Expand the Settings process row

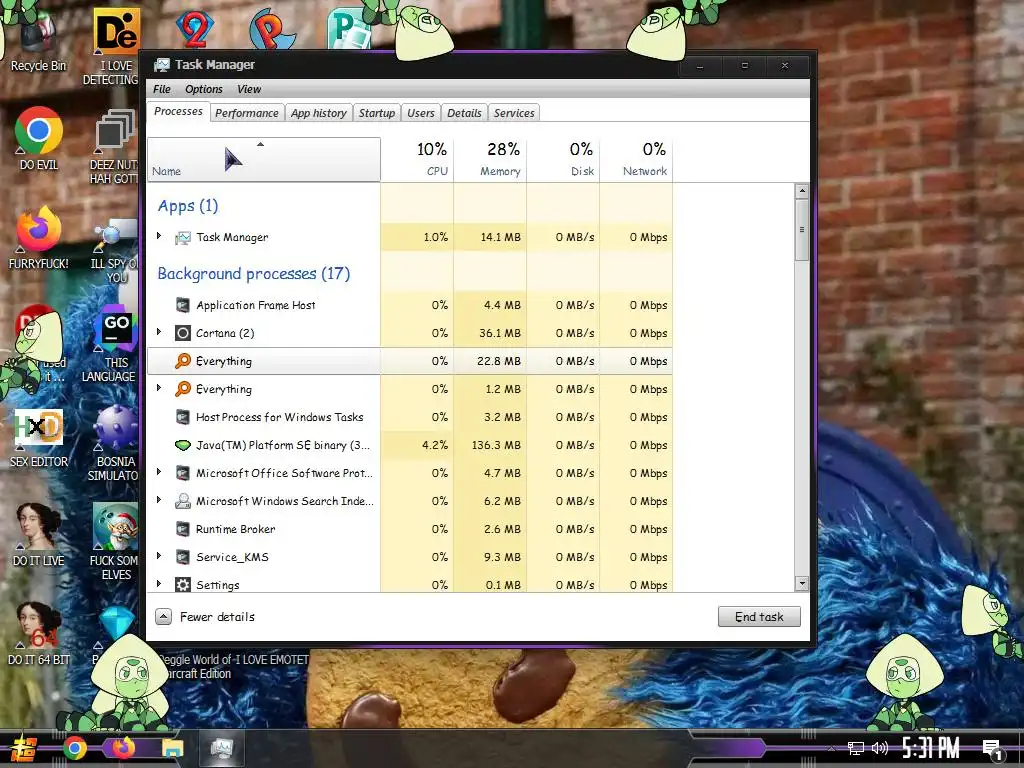coord(159,584)
